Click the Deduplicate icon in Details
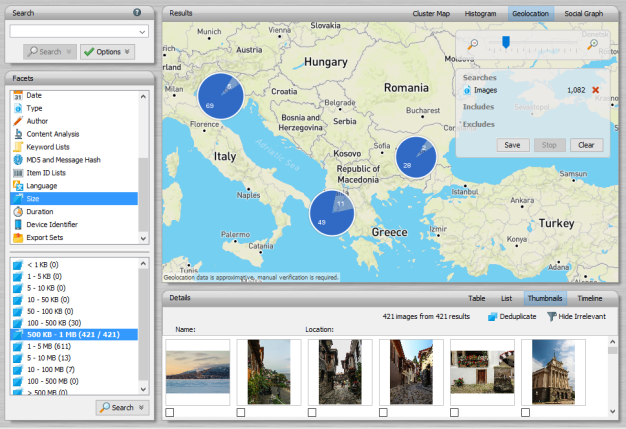Viewport: 626px width, 429px height. coord(493,316)
